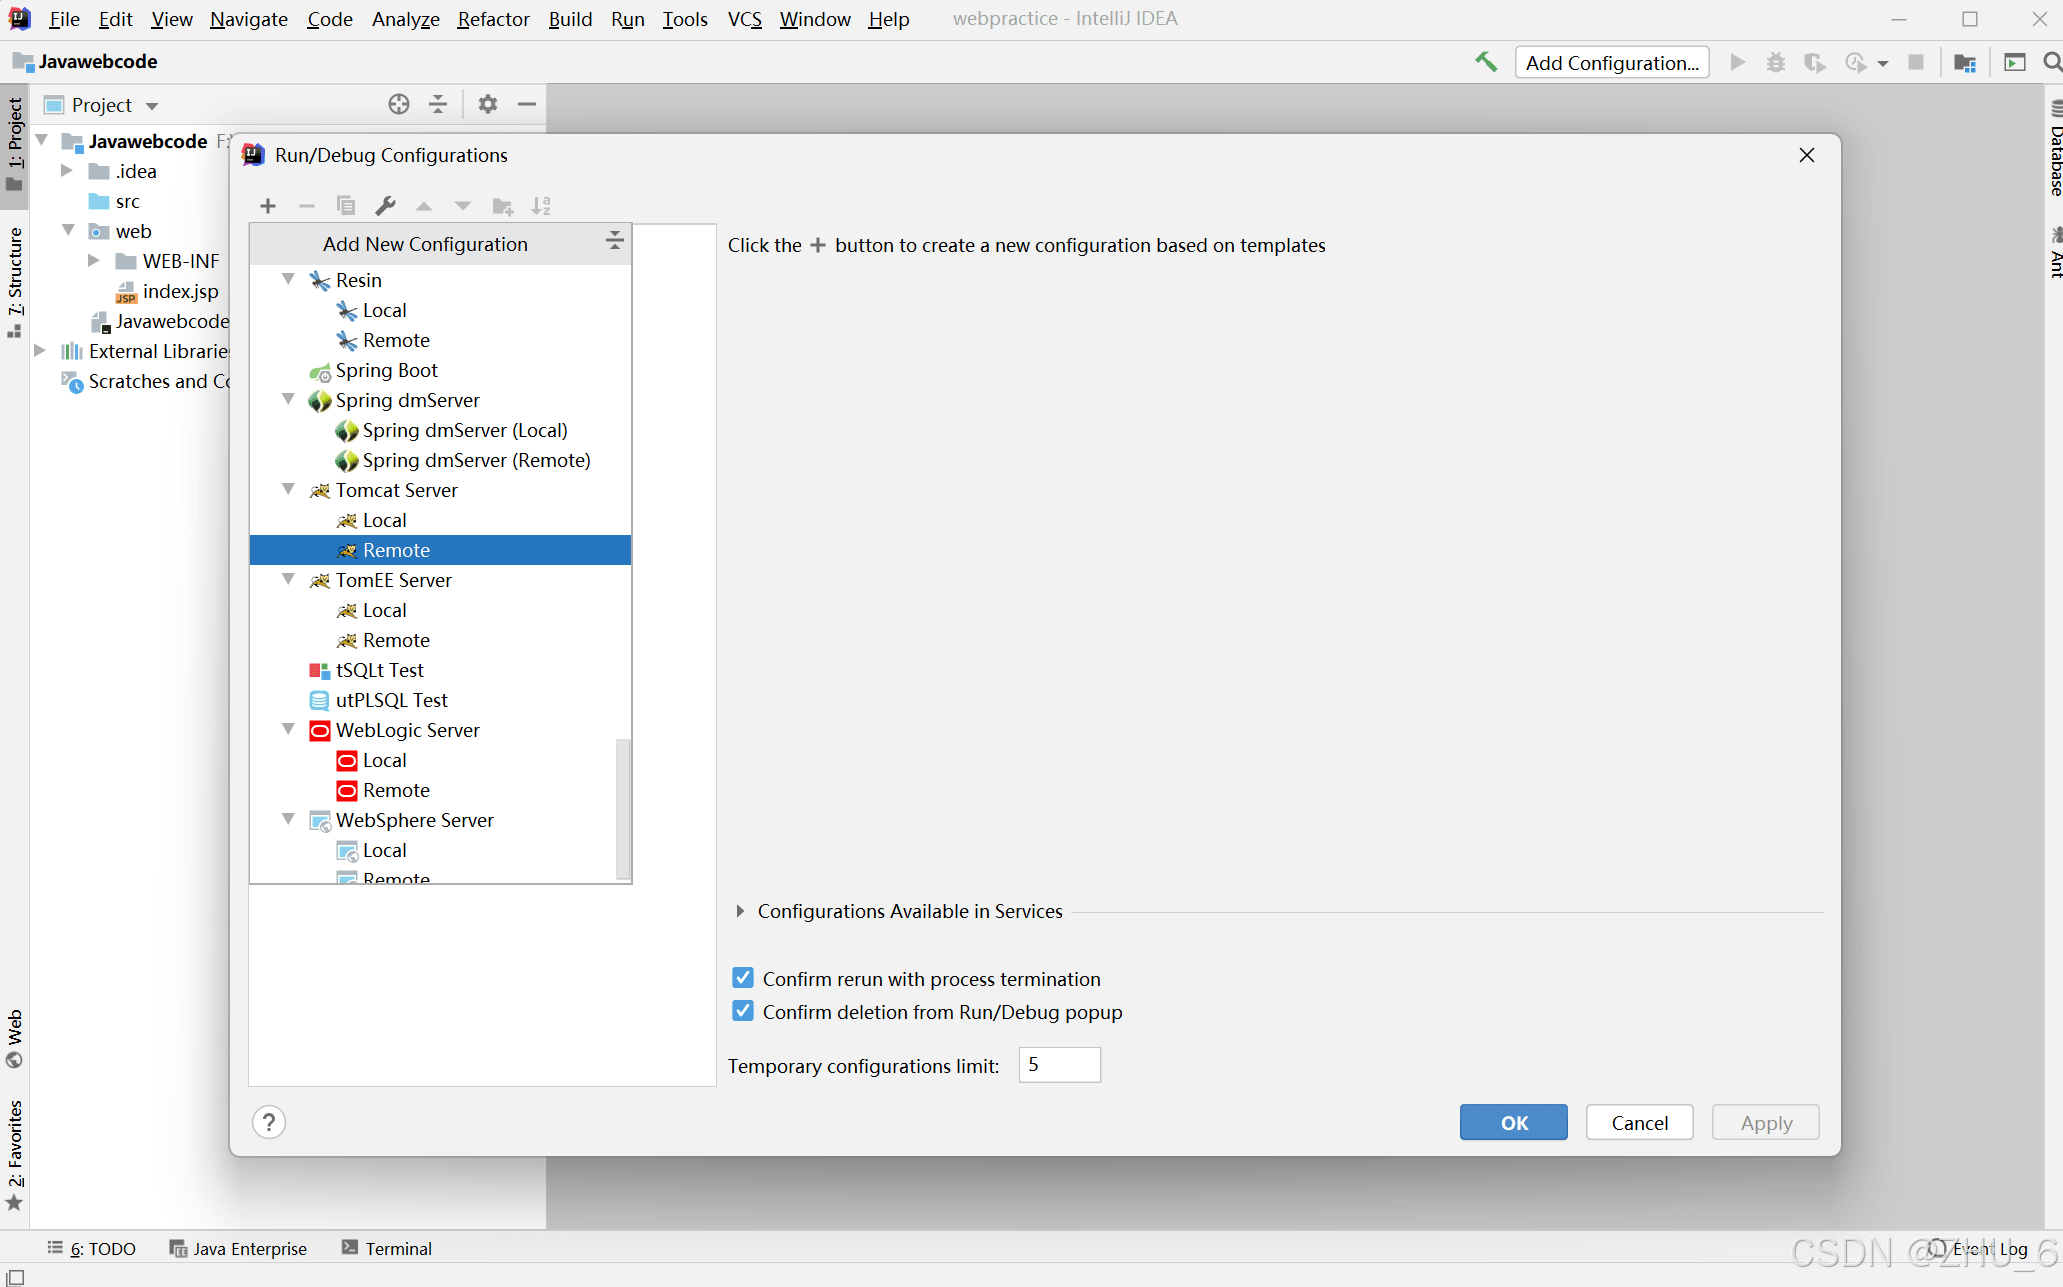Open the Database side panel tab
2063x1287 pixels.
pos(2054,149)
